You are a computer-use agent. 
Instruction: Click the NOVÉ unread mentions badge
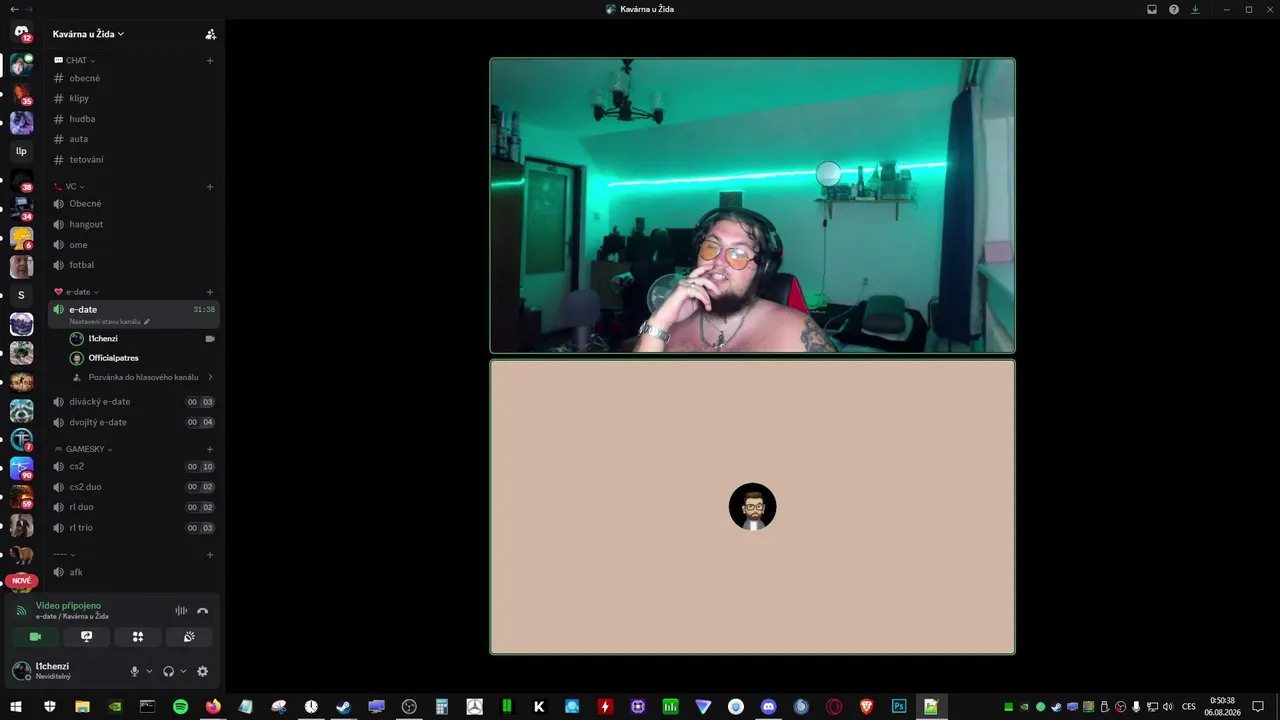click(x=21, y=581)
